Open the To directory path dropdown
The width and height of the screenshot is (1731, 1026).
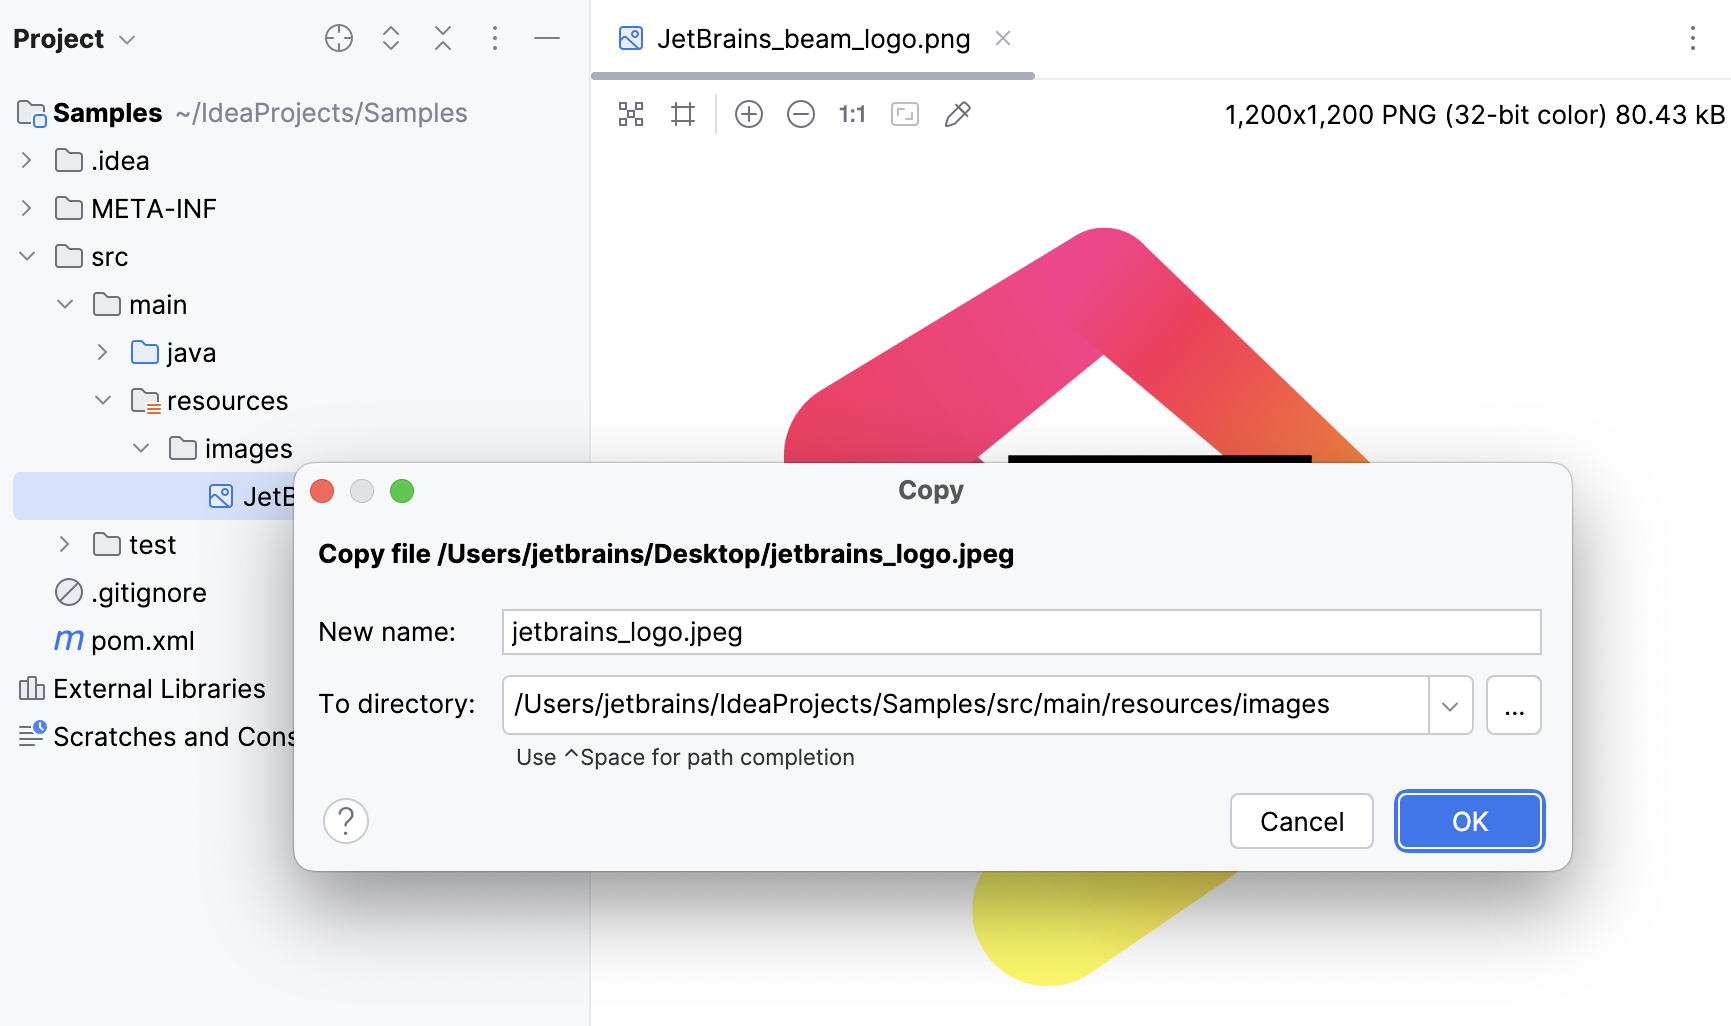coord(1449,705)
